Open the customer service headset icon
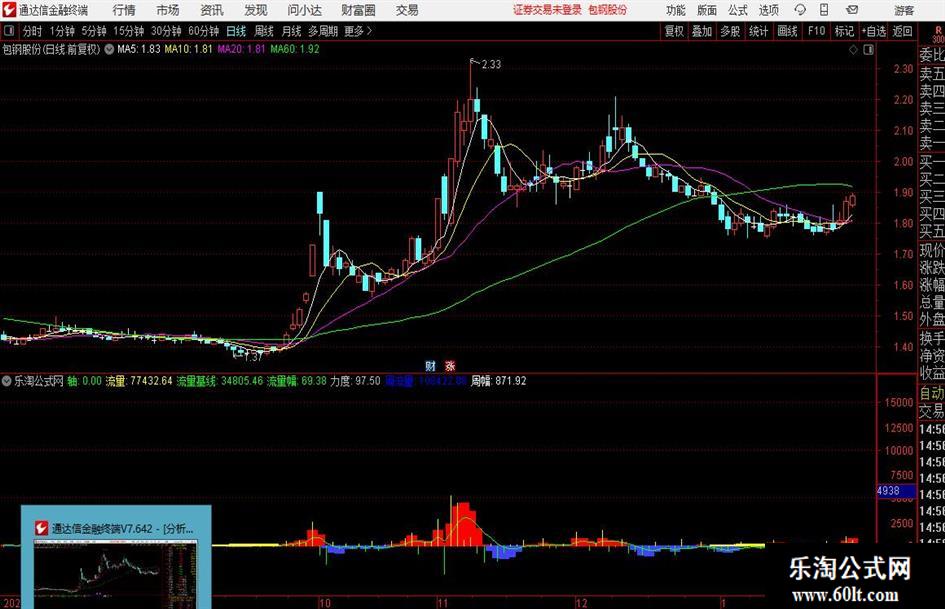Viewport: 945px width, 609px height. click(800, 10)
